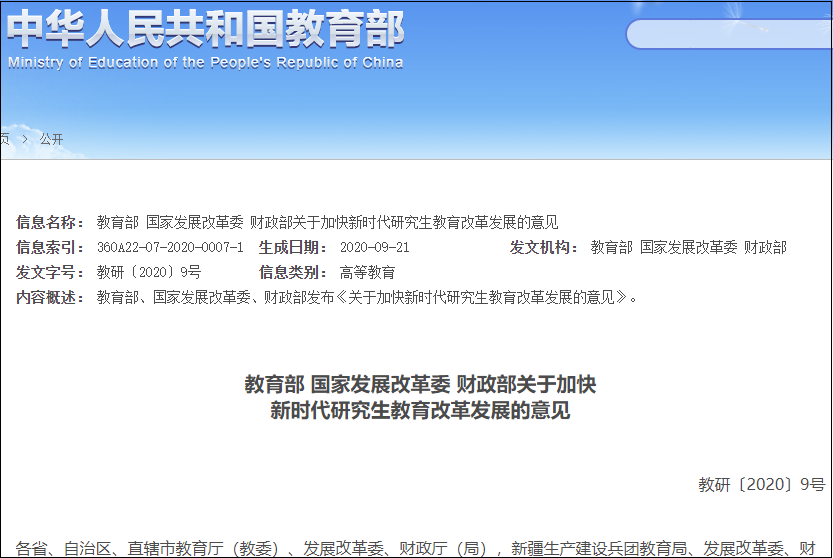Click the 信息类别 value 高等教育
This screenshot has width=833, height=558.
tap(367, 272)
